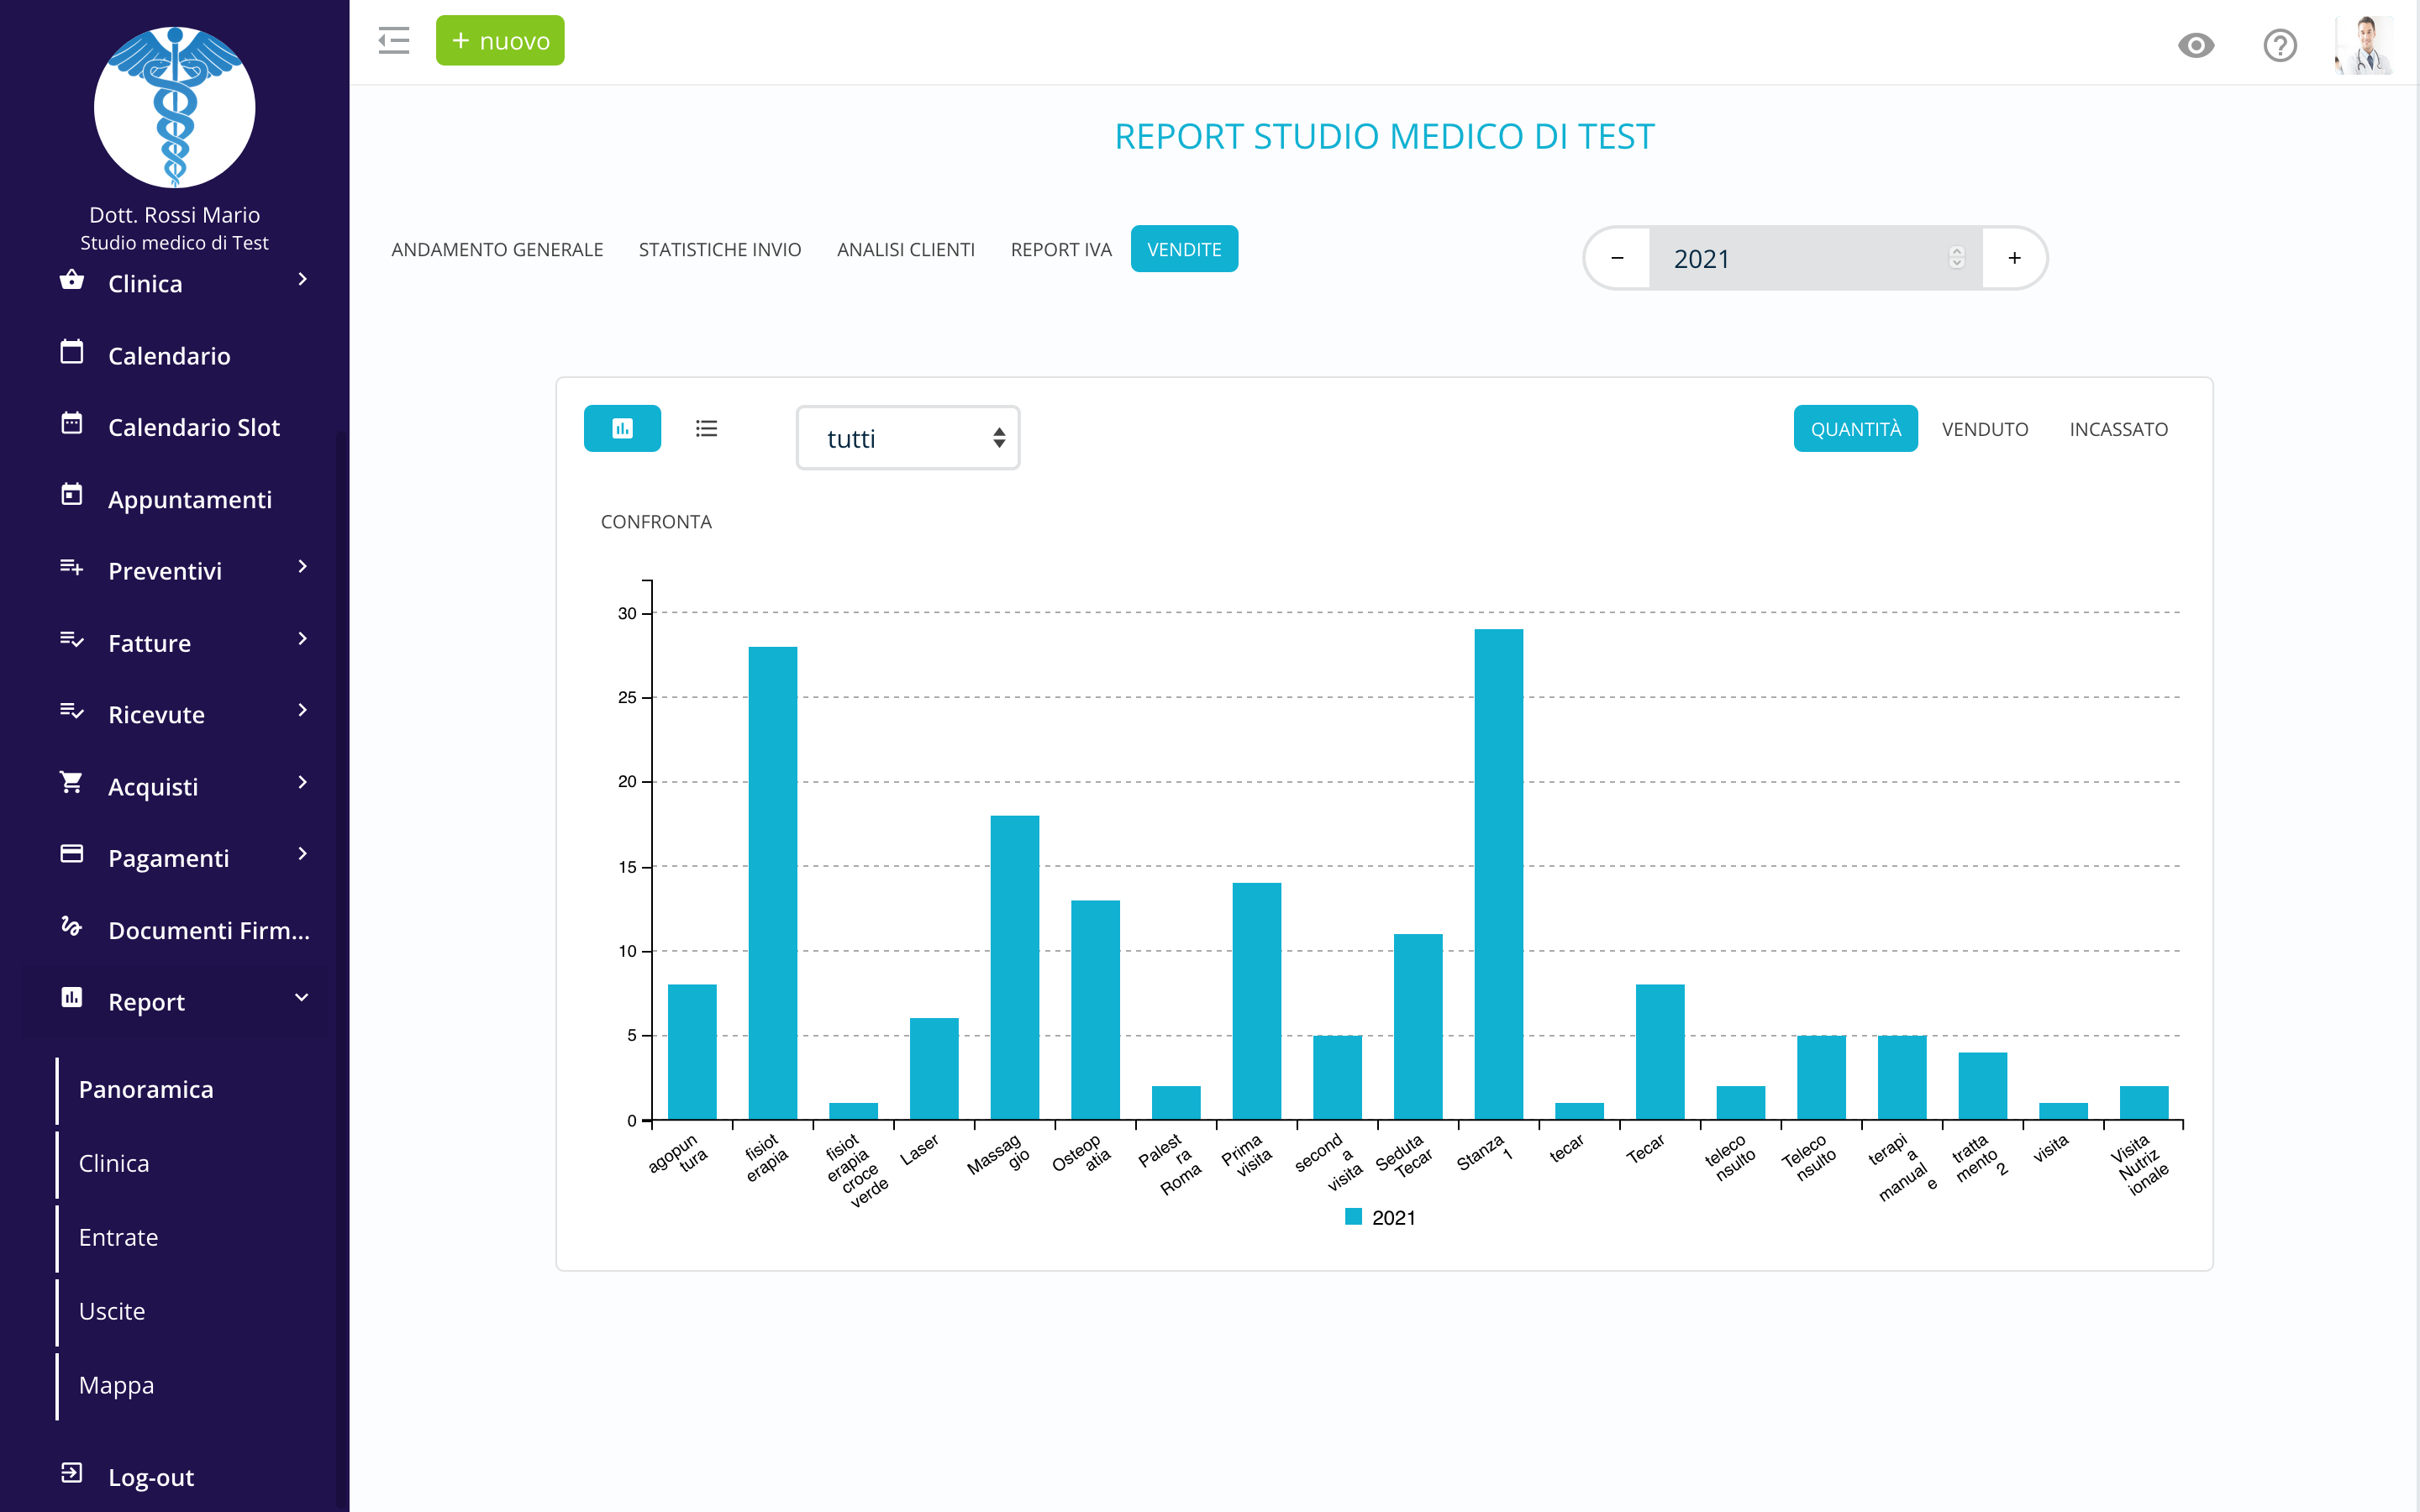This screenshot has width=2420, height=1512.
Task: Click the CONFRONTA link
Action: (x=656, y=522)
